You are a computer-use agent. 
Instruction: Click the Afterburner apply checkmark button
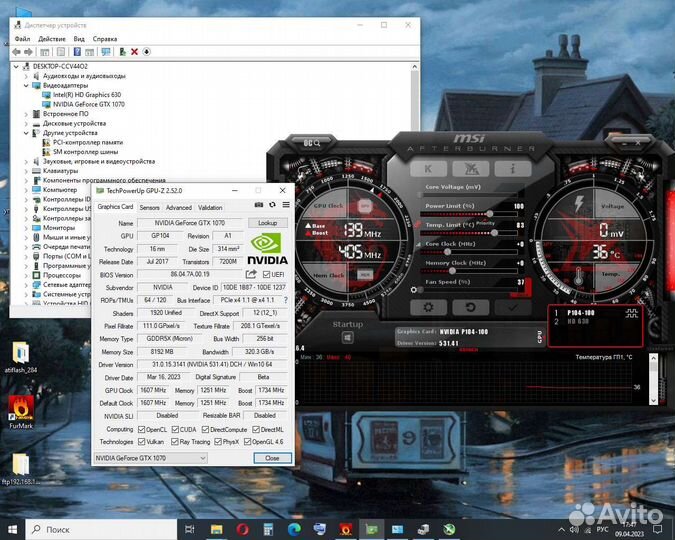click(x=513, y=307)
